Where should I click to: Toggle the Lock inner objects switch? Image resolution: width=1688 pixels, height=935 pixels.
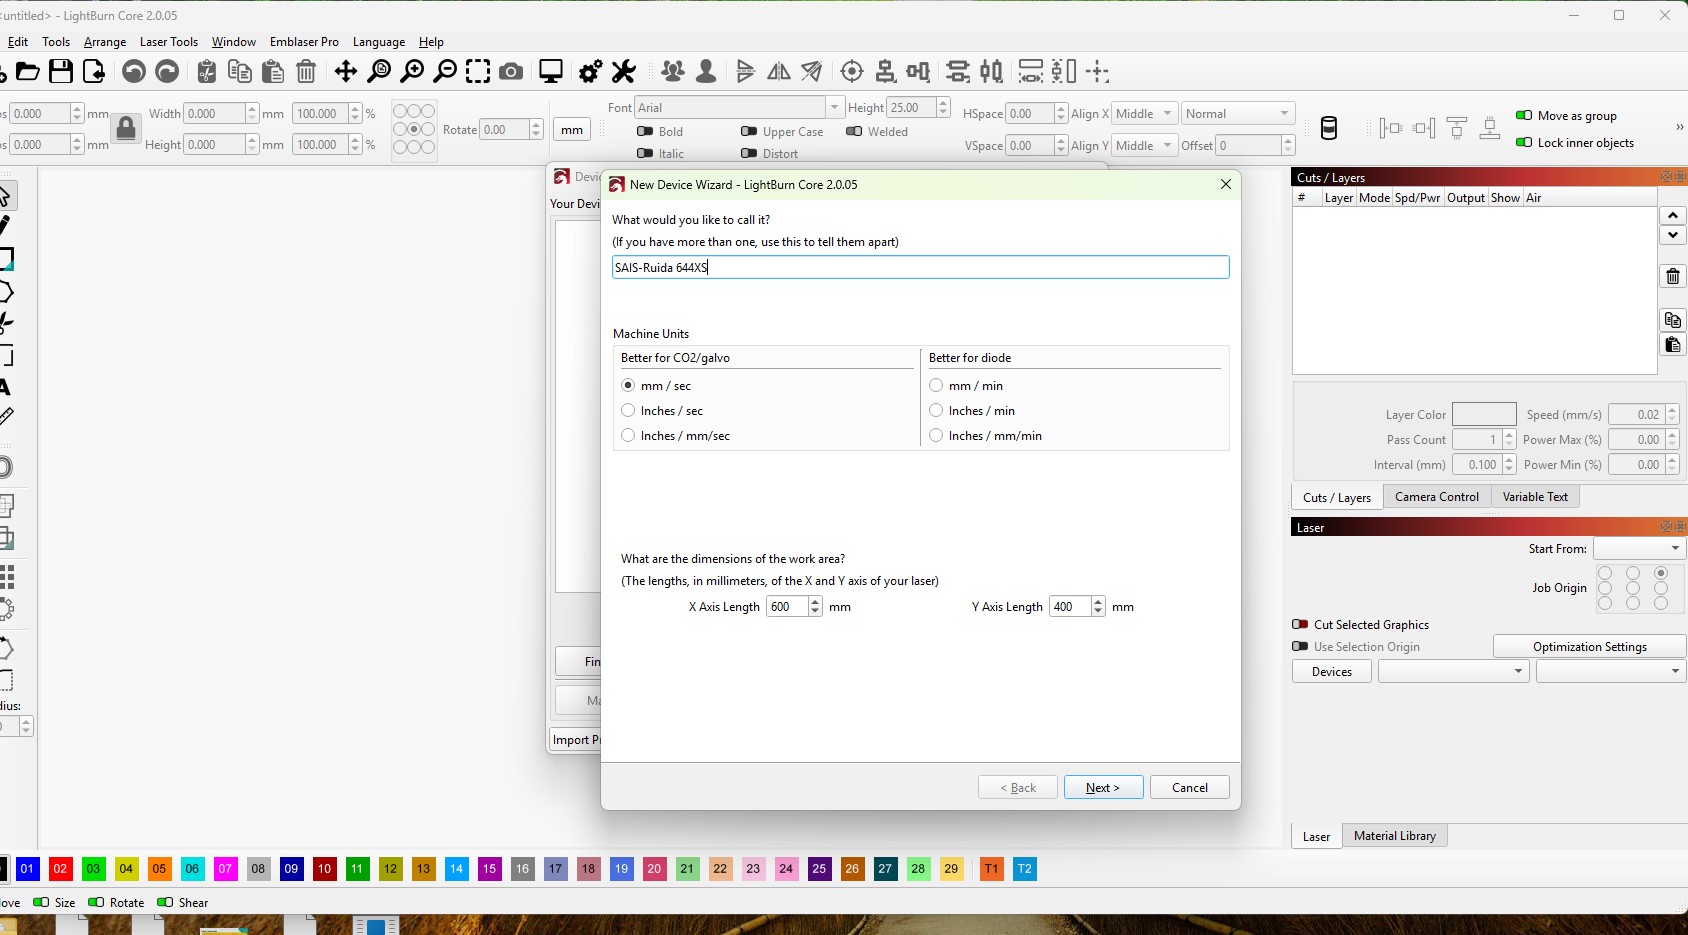(1524, 142)
